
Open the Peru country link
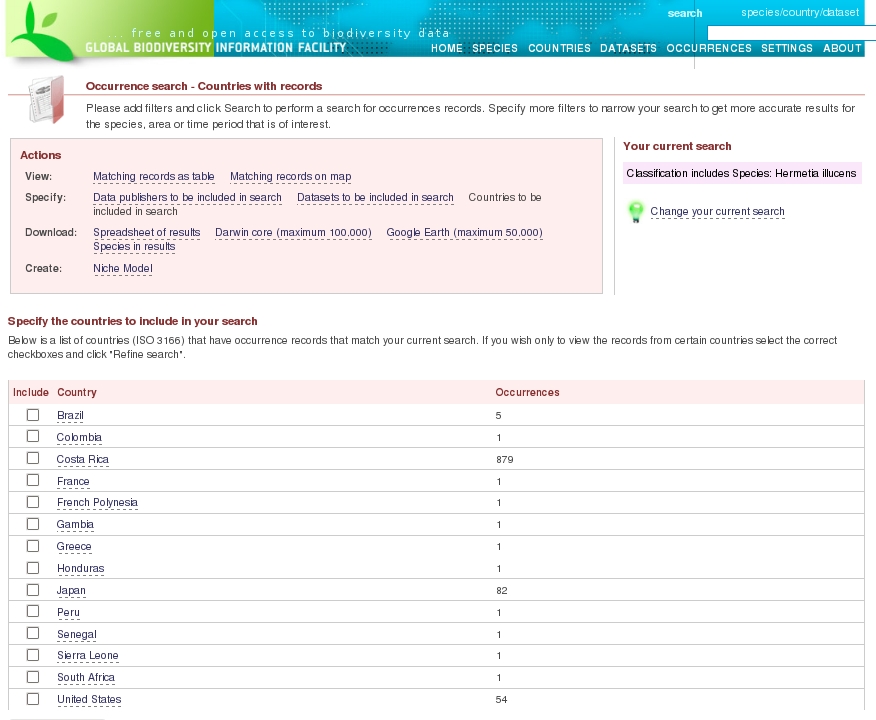[x=68, y=612]
